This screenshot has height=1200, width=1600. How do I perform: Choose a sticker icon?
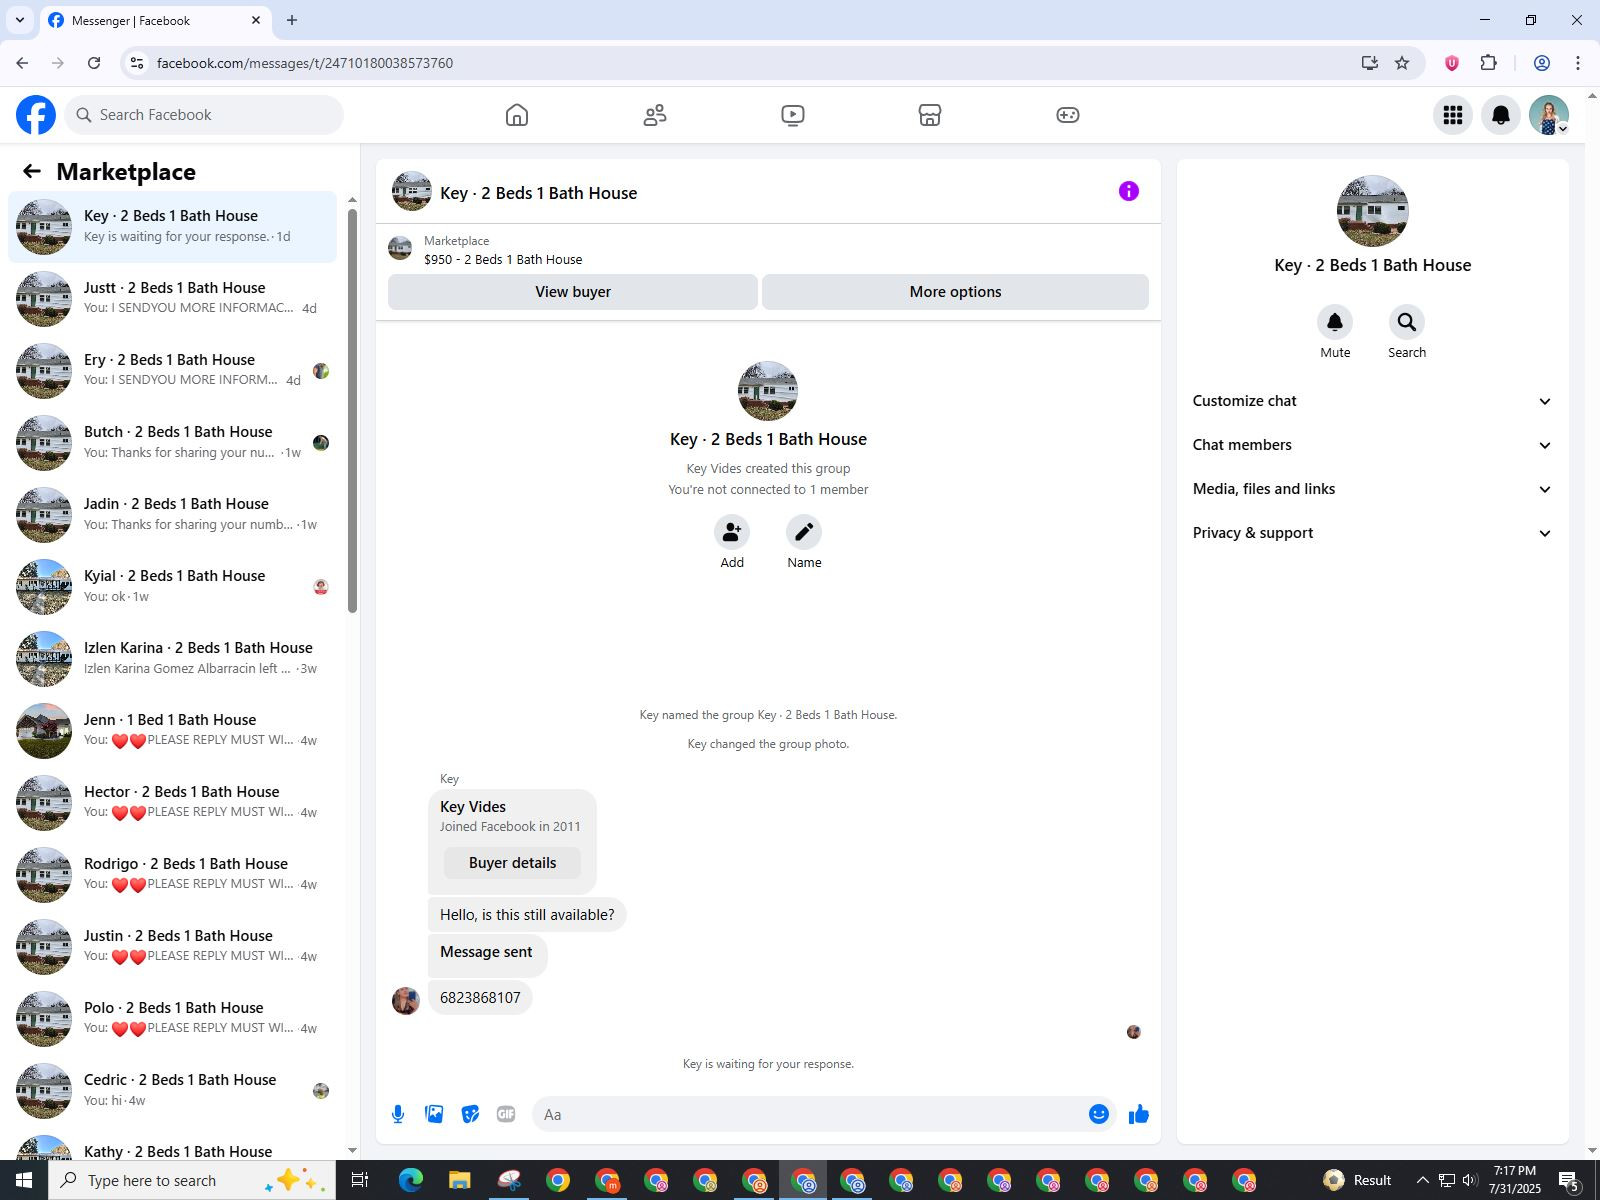click(470, 1114)
